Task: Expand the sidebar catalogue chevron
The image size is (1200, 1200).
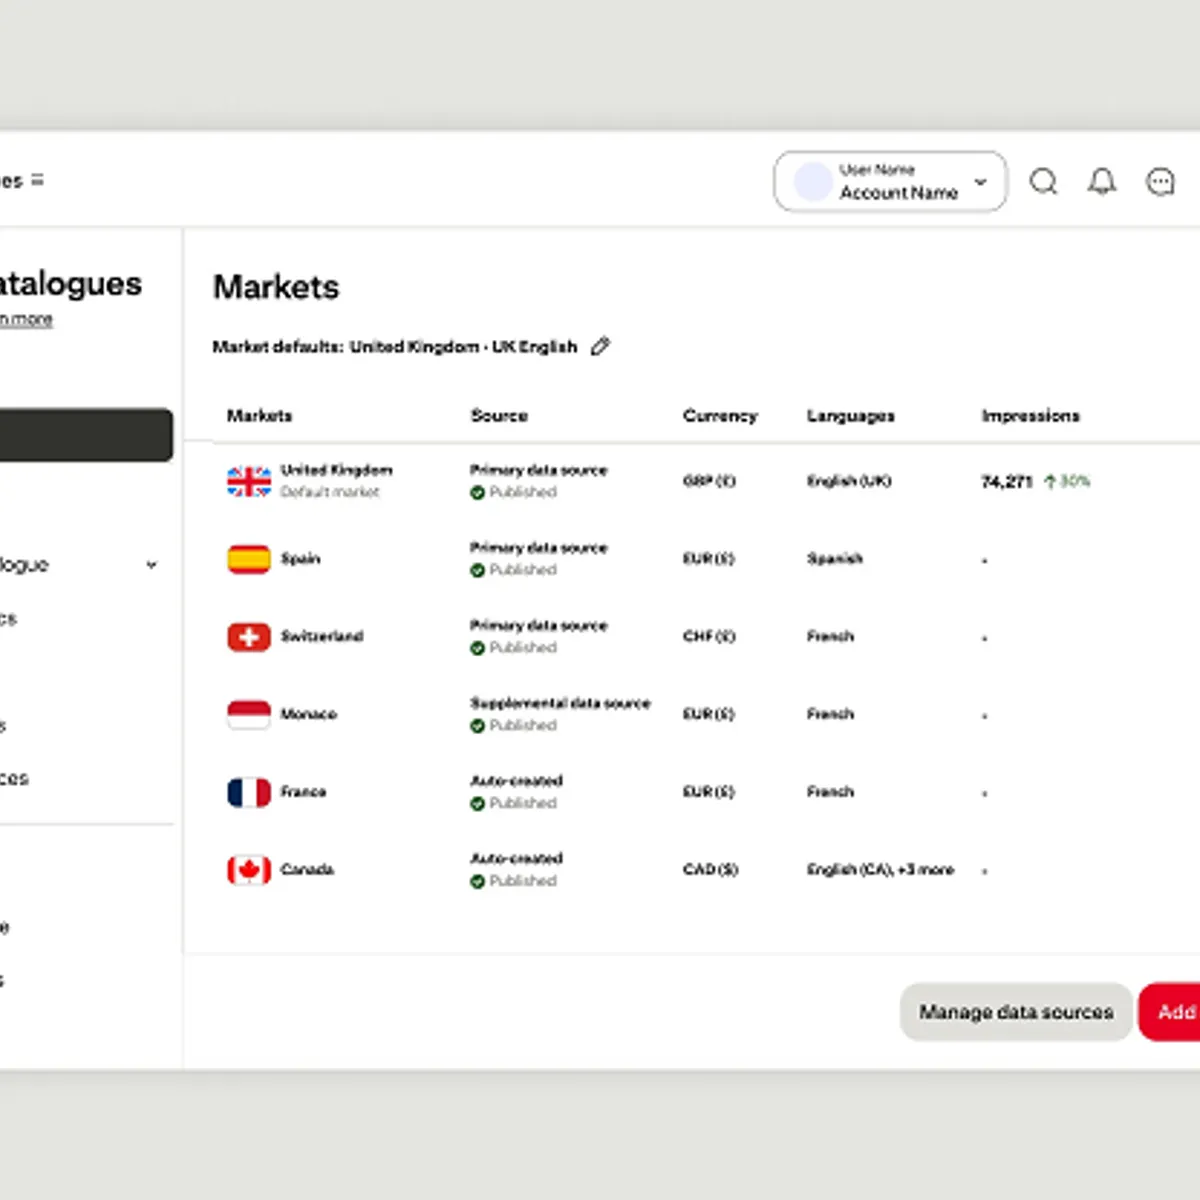Action: click(151, 565)
